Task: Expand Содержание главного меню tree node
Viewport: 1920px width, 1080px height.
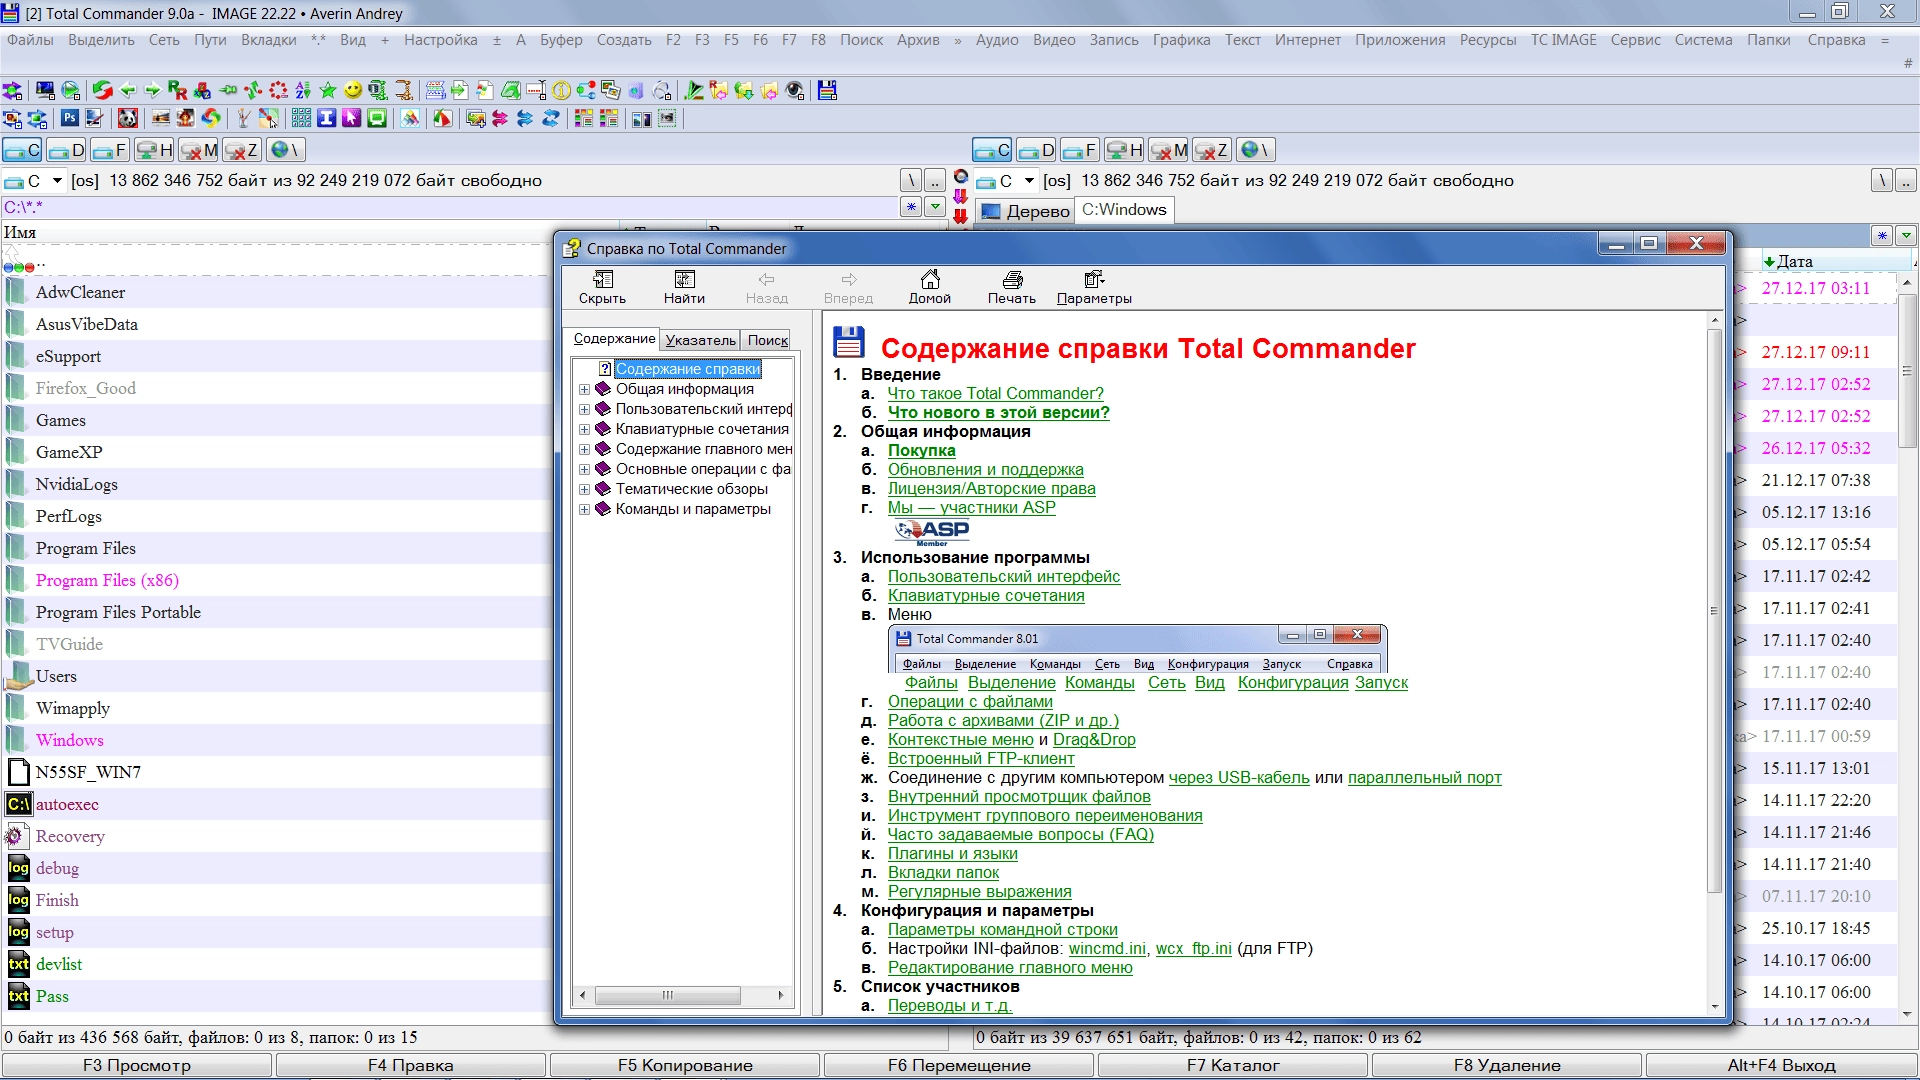Action: pos(584,449)
